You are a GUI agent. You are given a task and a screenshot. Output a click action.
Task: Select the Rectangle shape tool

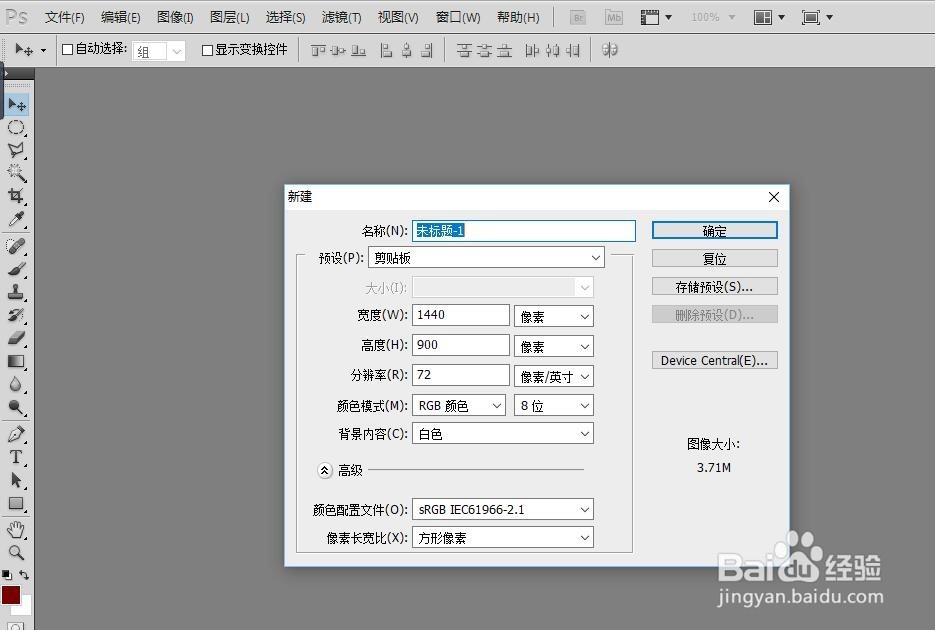pos(16,504)
